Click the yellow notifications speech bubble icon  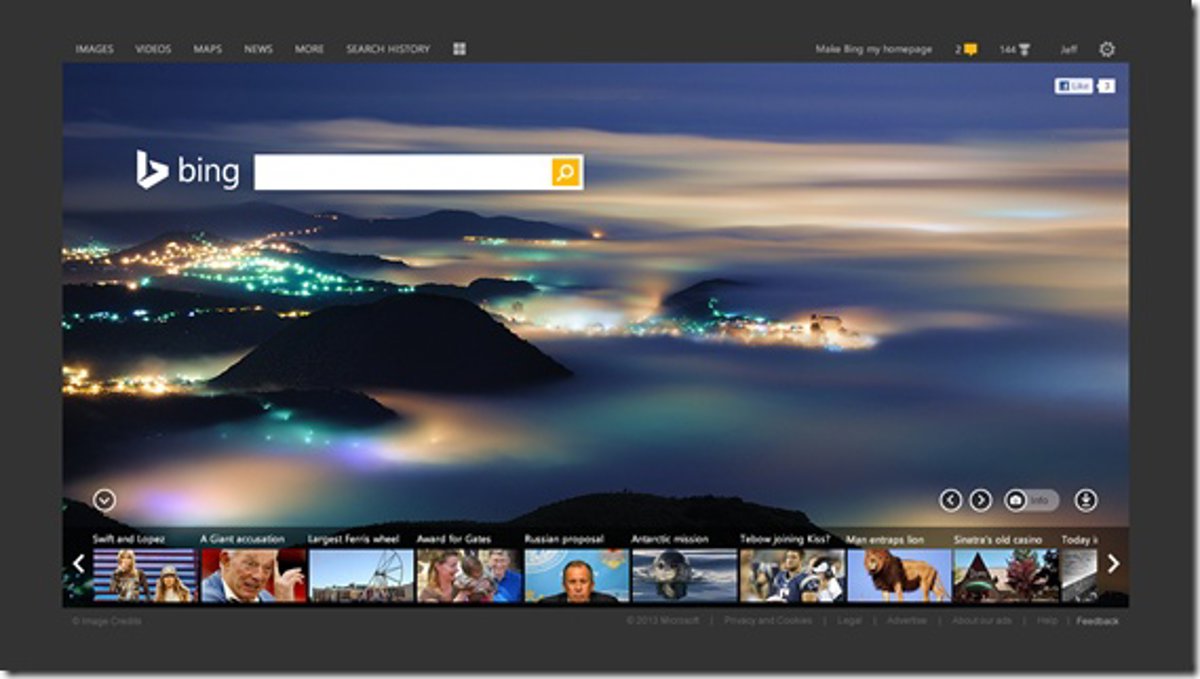click(970, 49)
